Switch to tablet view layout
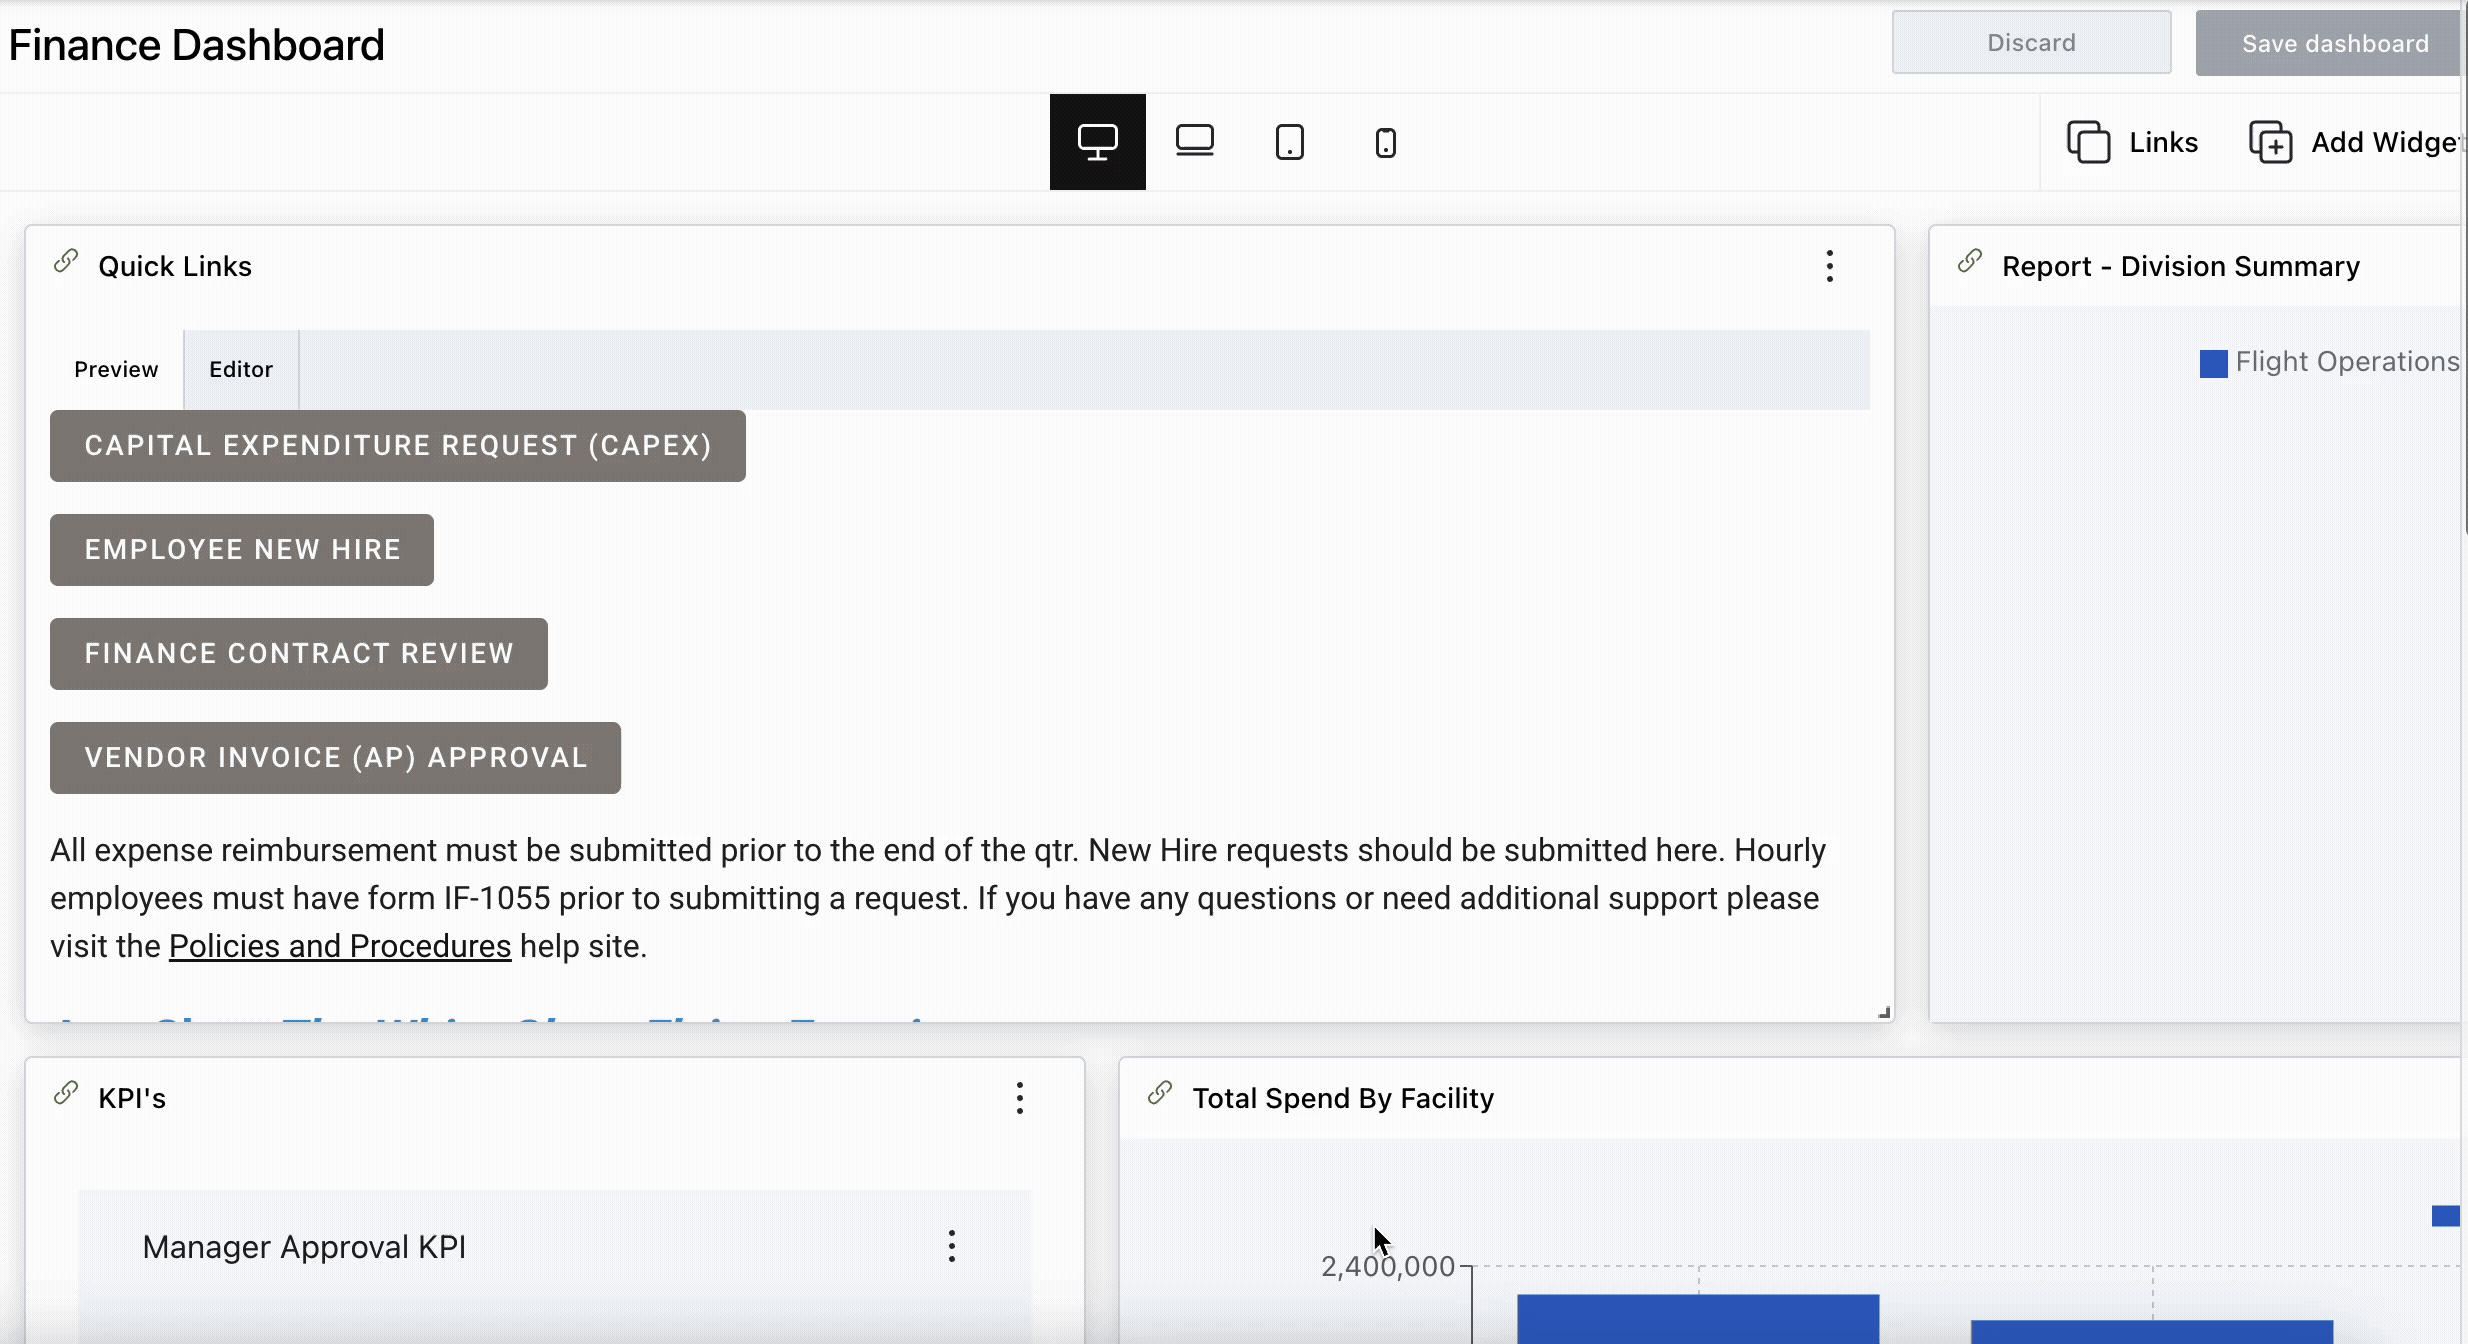 1289,142
